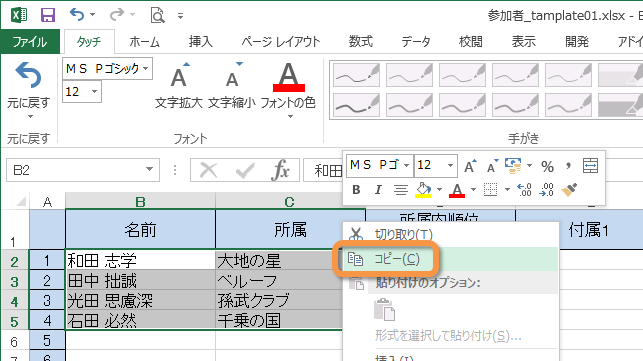Click the 元に戻す undo button in ribbon
Image resolution: width=643 pixels, height=361 pixels.
[29, 89]
